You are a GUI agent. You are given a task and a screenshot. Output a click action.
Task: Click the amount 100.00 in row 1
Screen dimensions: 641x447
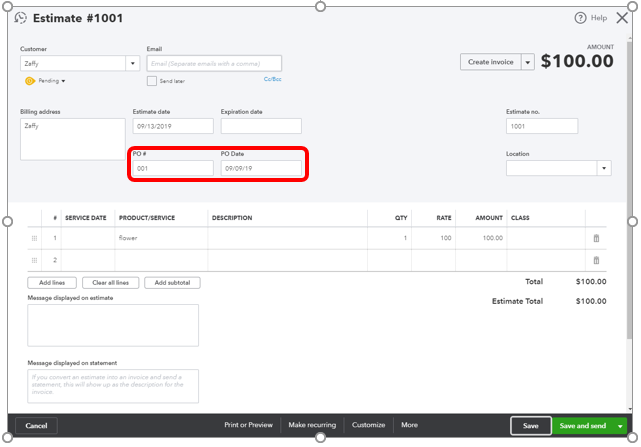point(493,238)
